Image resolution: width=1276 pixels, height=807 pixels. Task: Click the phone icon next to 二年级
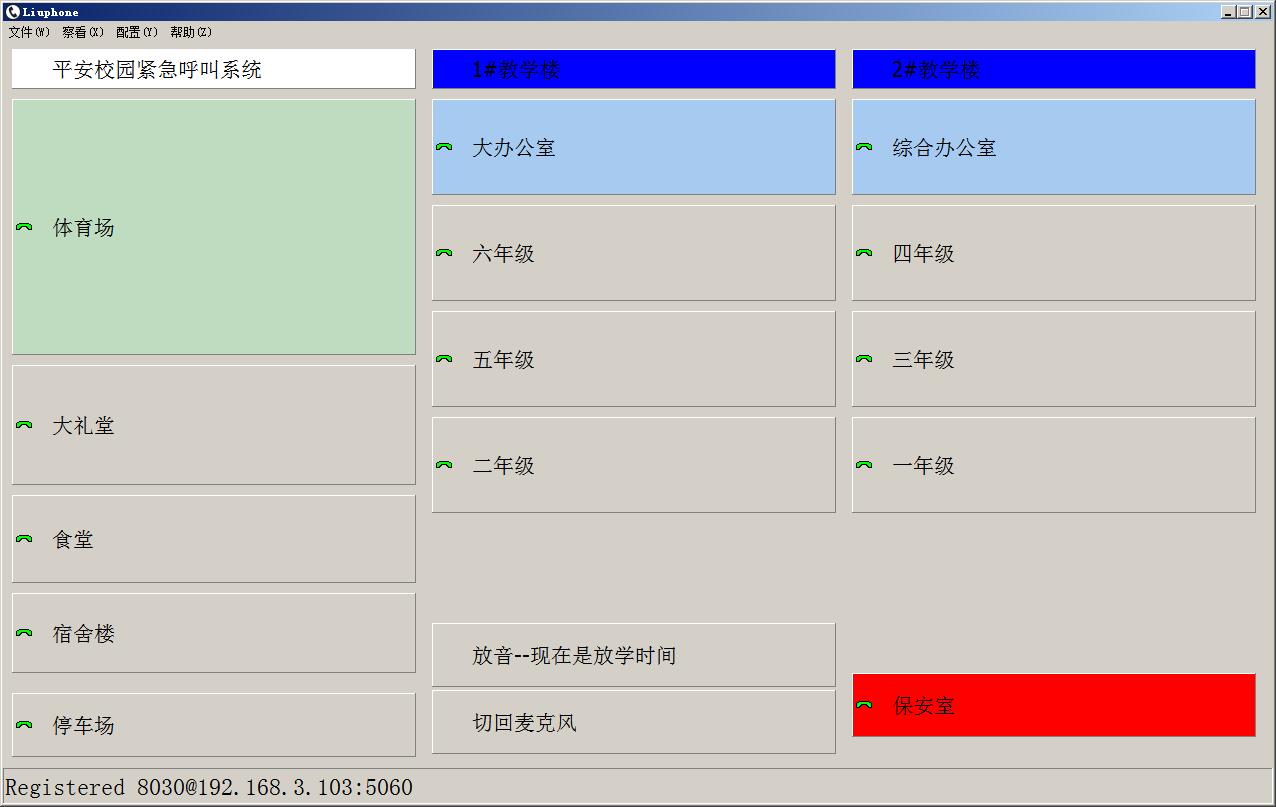coord(444,465)
